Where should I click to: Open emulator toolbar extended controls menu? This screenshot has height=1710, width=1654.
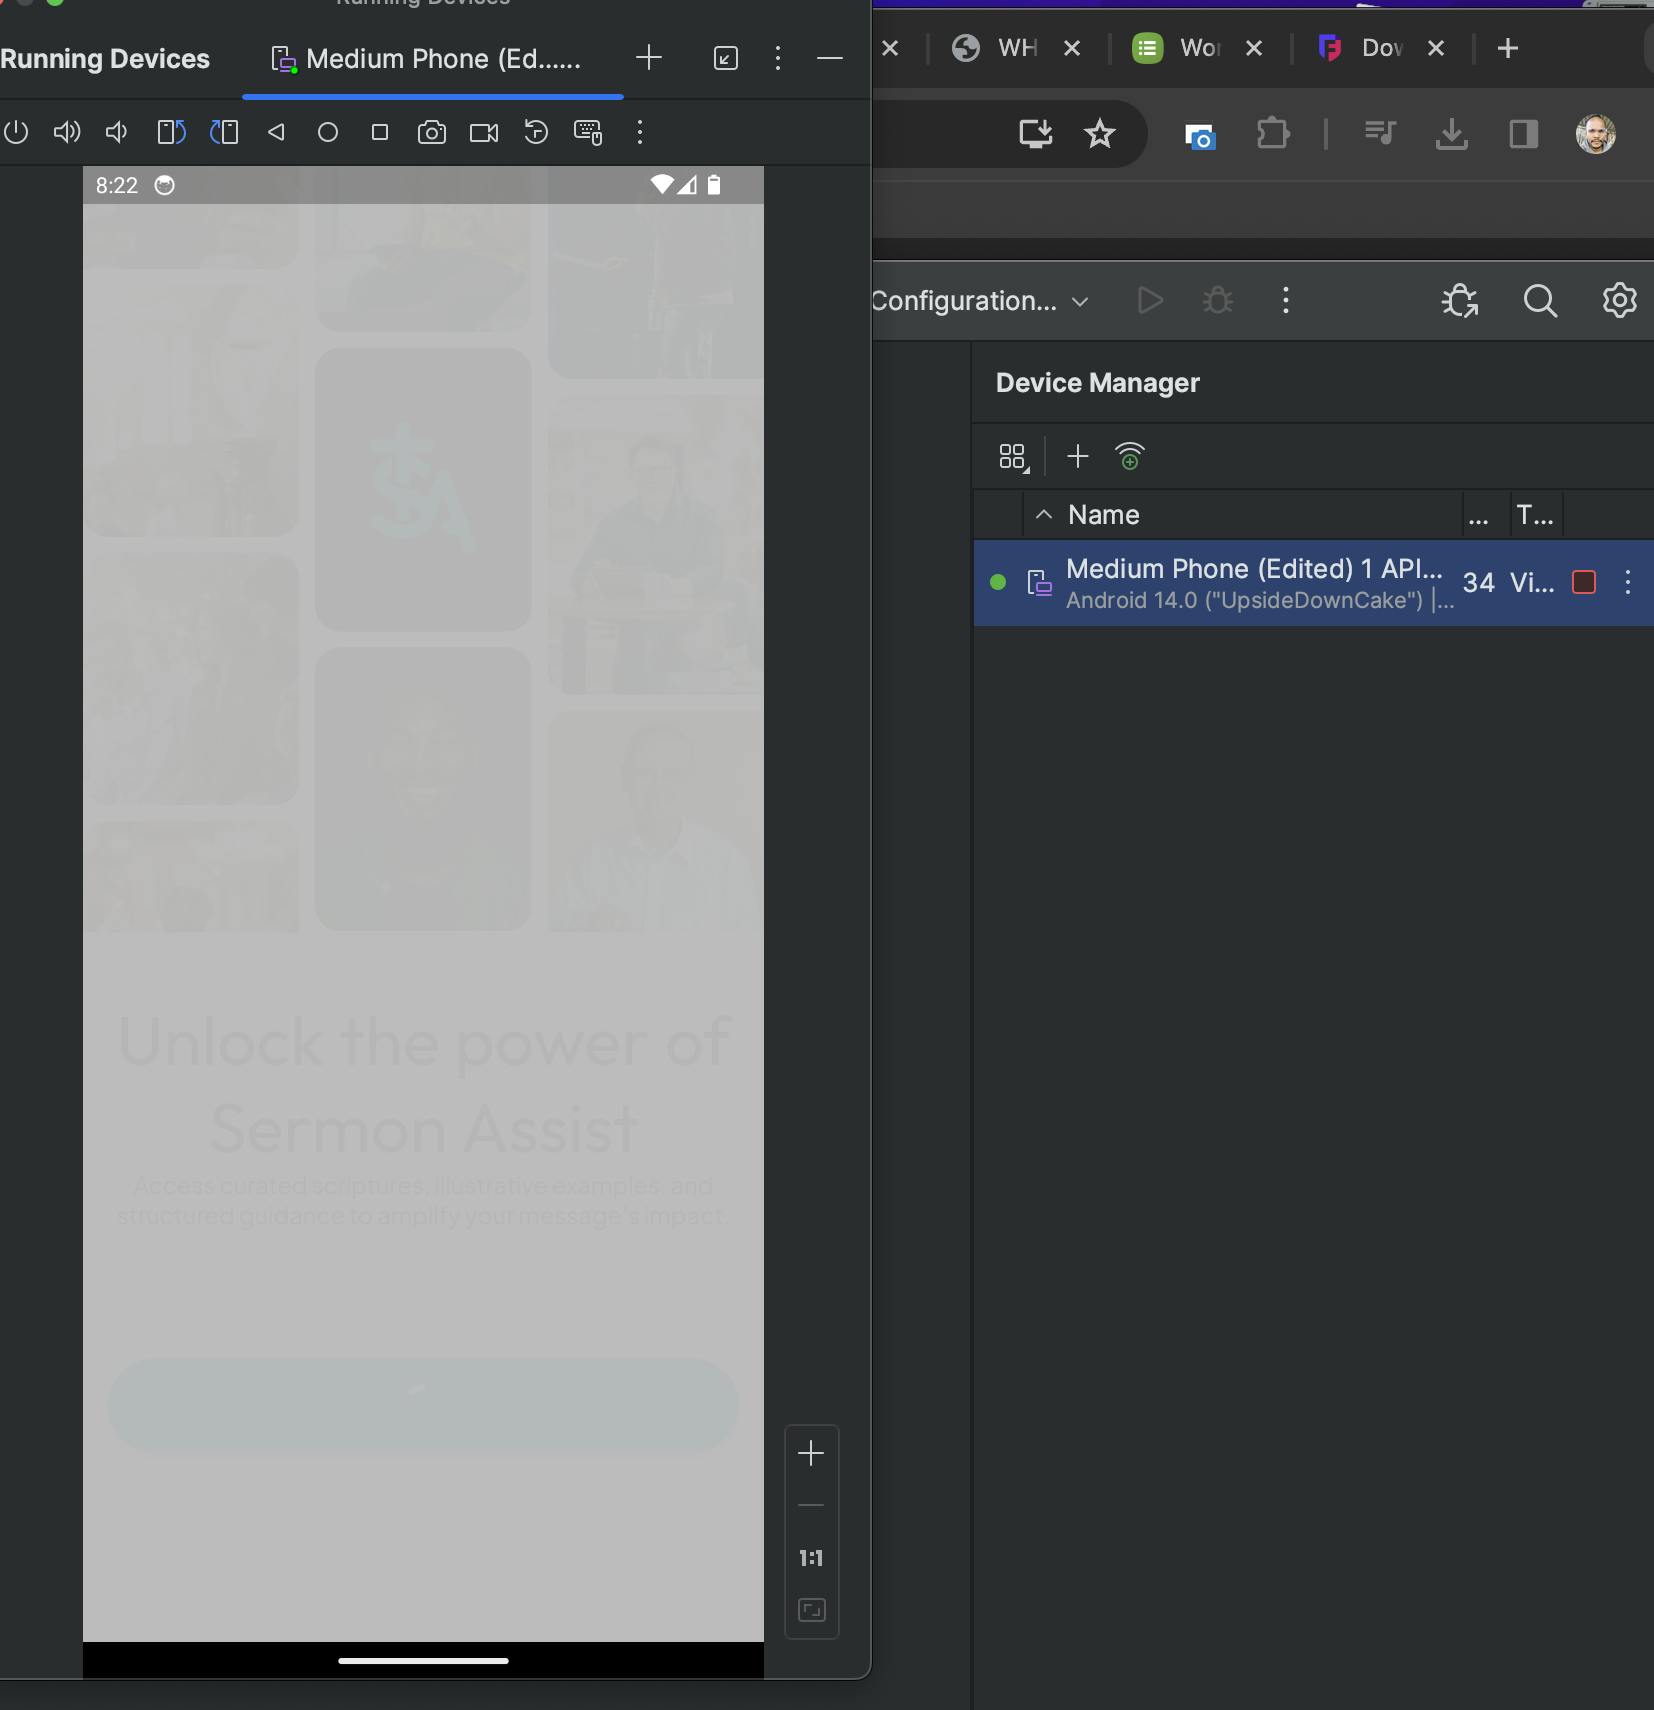[x=640, y=132]
